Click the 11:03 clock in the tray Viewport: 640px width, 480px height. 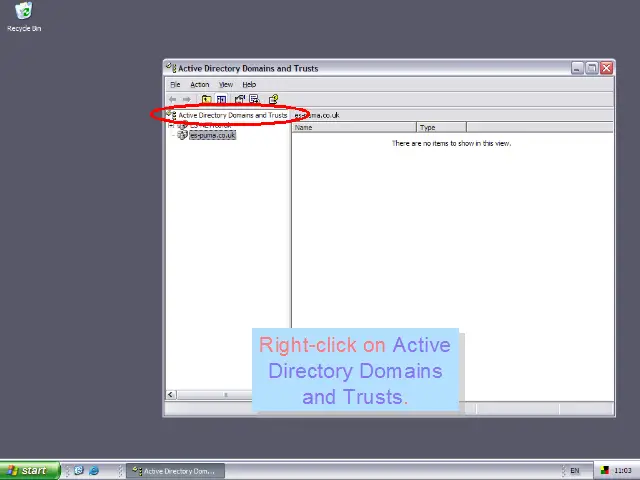point(622,471)
